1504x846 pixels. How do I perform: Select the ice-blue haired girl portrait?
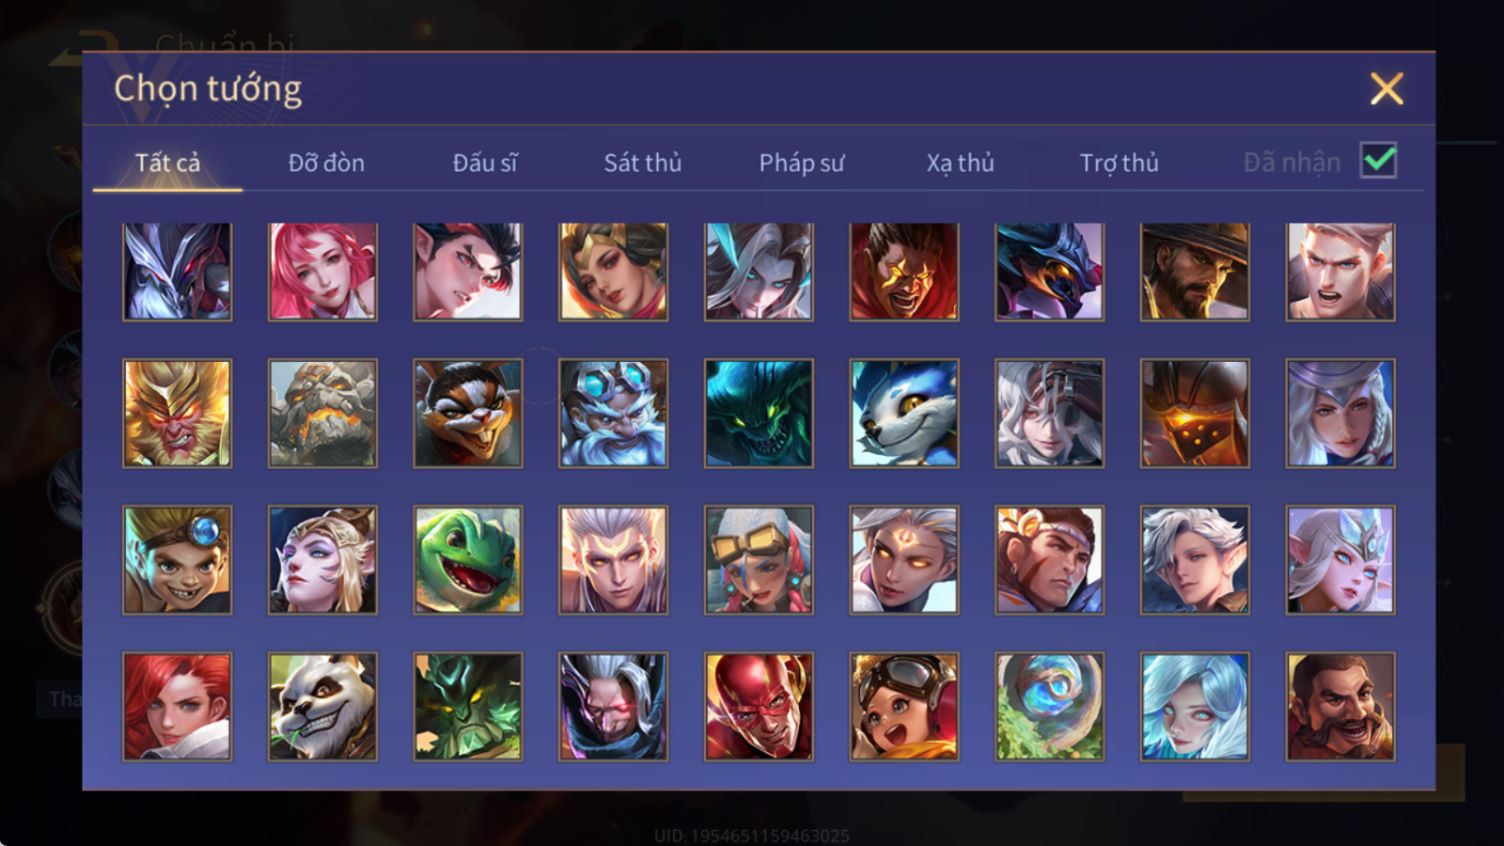point(1195,706)
